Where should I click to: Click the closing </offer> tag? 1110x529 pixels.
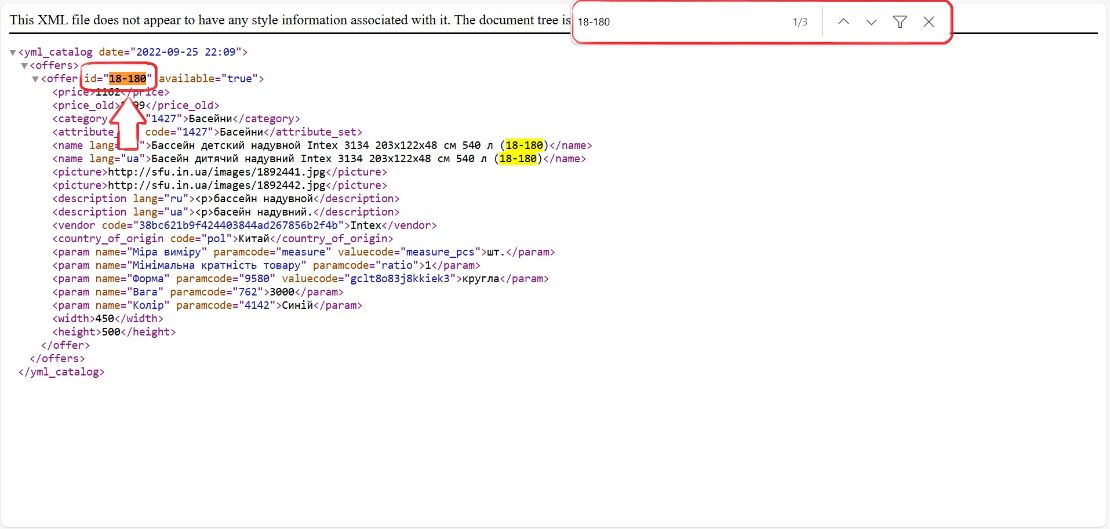click(x=65, y=345)
